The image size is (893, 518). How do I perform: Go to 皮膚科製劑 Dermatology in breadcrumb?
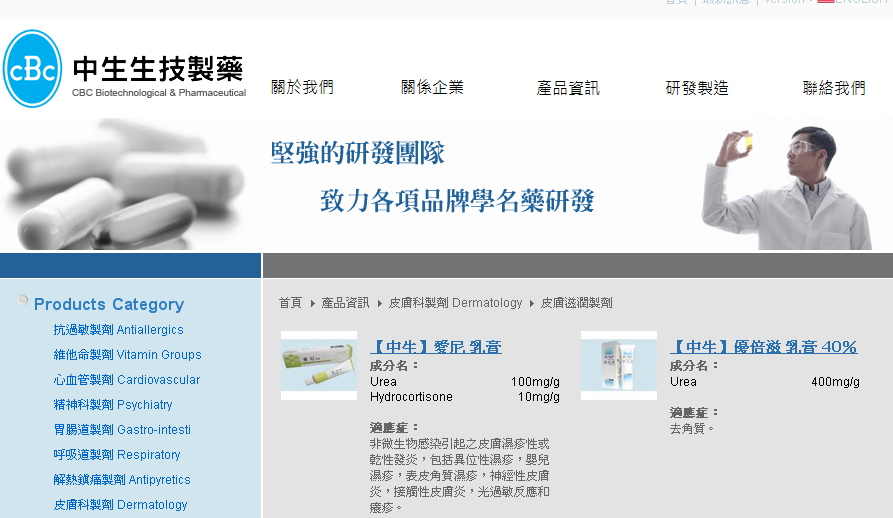coord(455,303)
